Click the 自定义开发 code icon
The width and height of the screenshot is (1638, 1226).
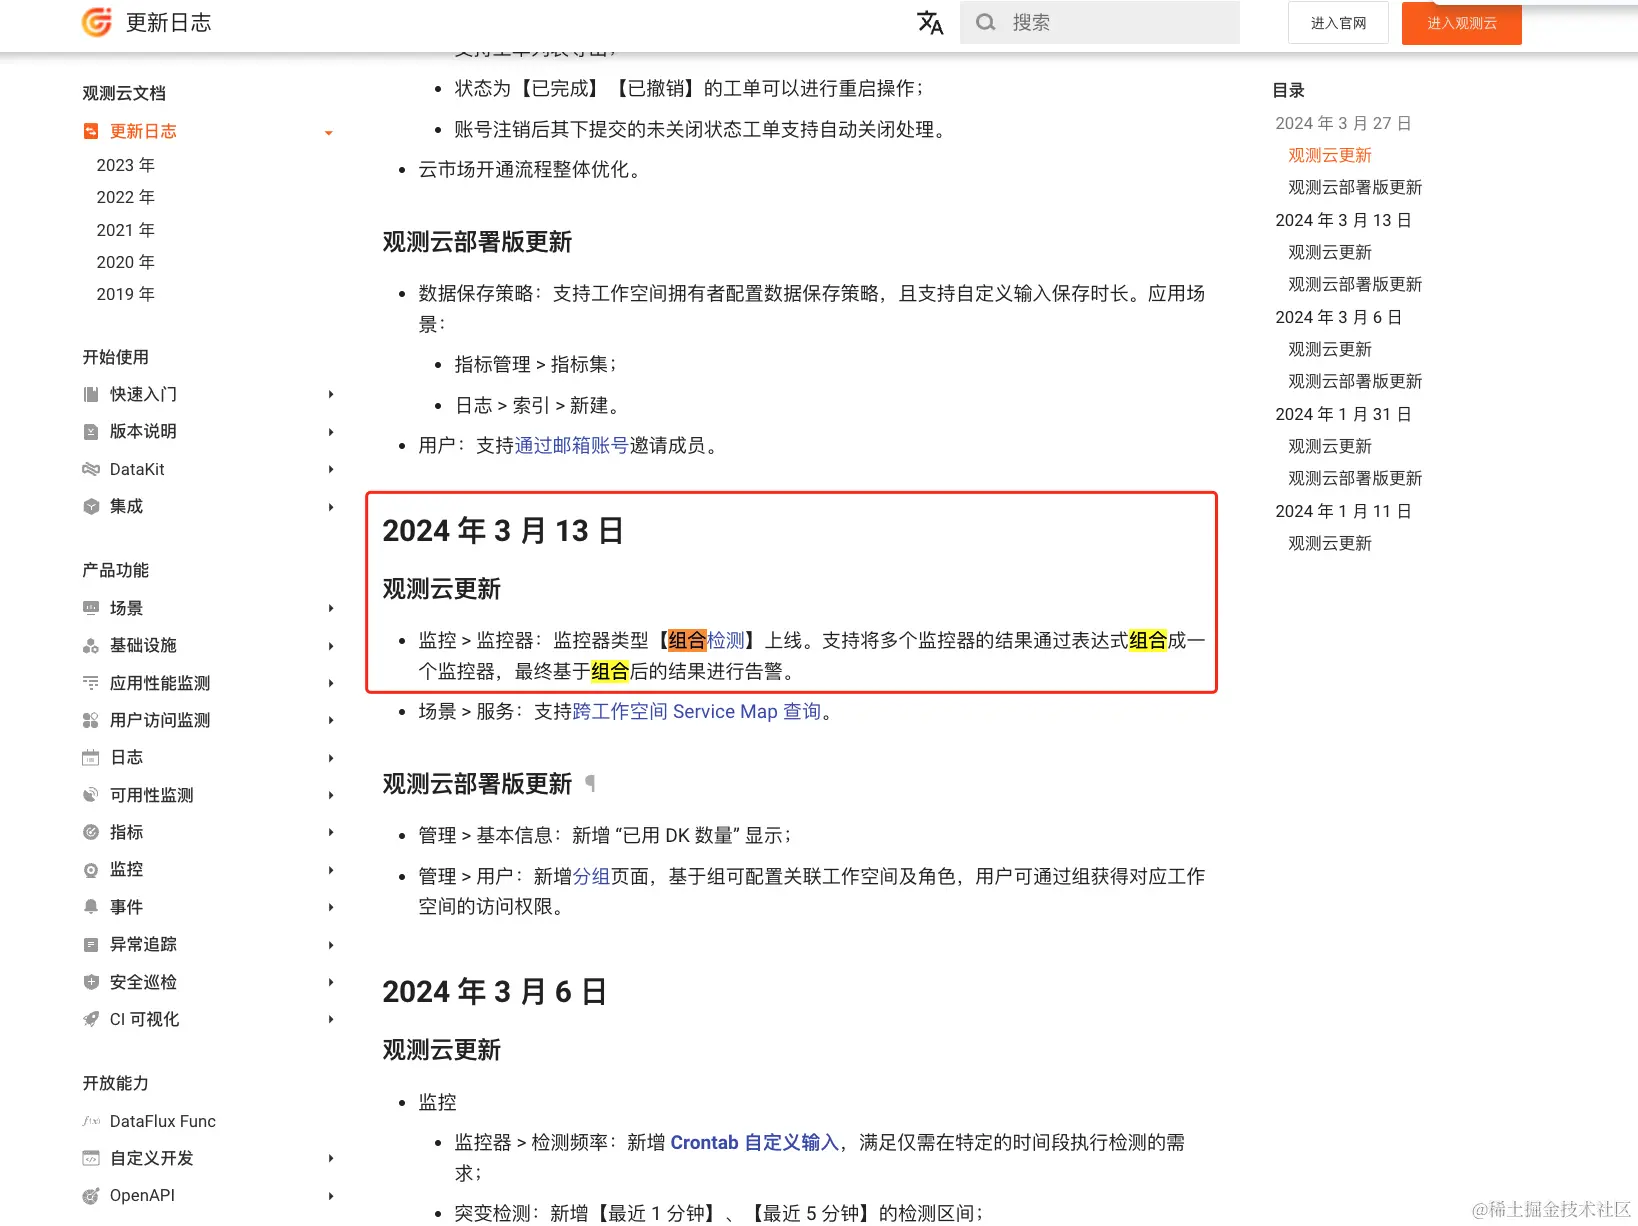(x=91, y=1158)
